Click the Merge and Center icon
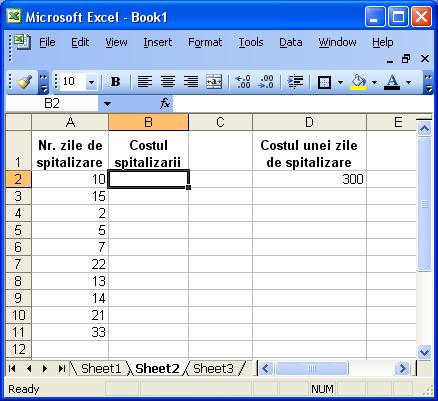Screen dimensions: 438x401 [x=214, y=82]
